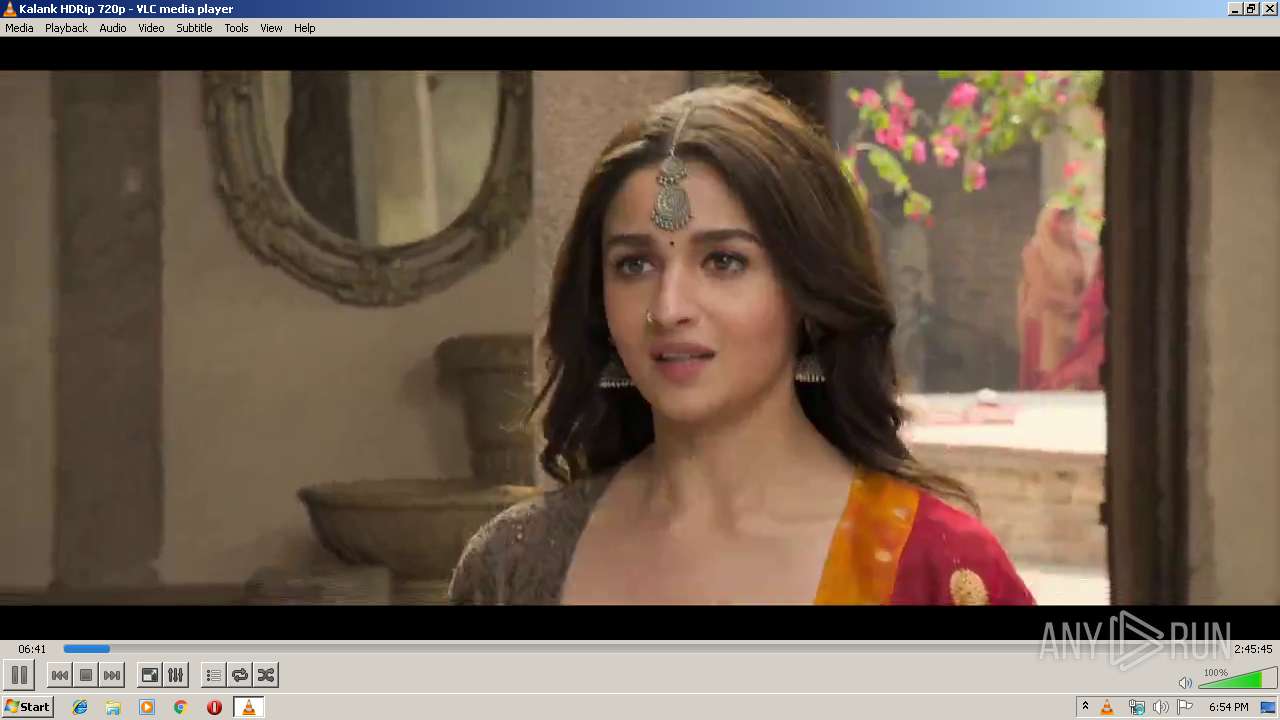Open system volume tray icon
The image size is (1280, 720).
click(x=1160, y=707)
